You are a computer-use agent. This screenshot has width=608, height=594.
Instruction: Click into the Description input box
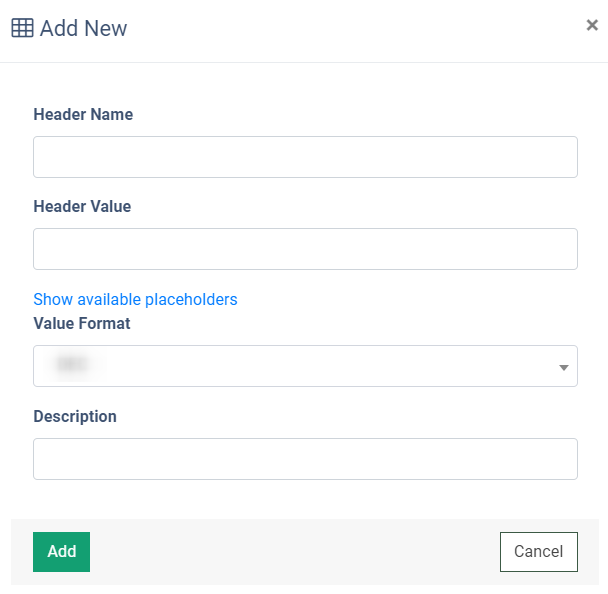coord(305,459)
